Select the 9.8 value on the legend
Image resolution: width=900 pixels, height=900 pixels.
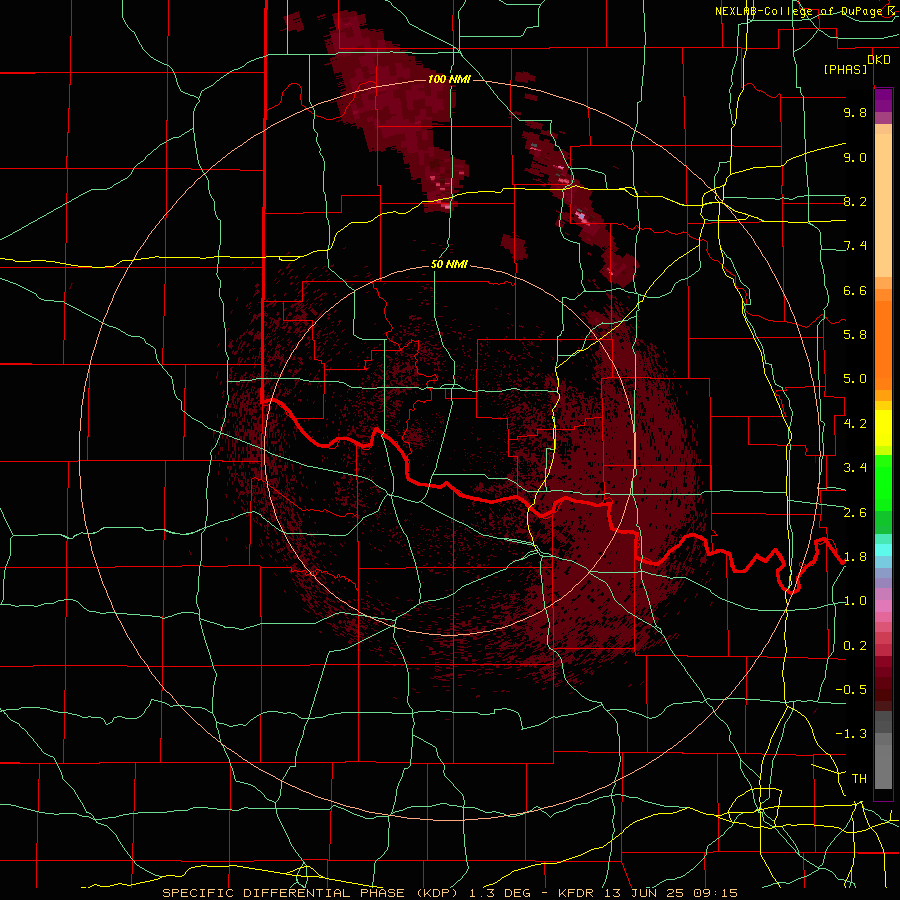click(x=855, y=112)
